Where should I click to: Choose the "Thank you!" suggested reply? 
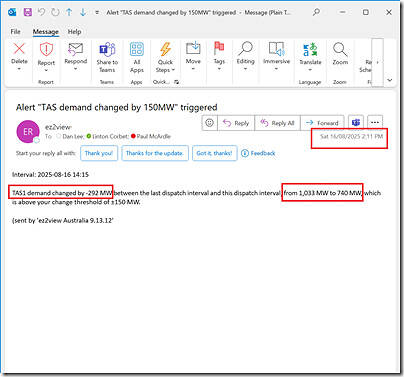tap(99, 153)
